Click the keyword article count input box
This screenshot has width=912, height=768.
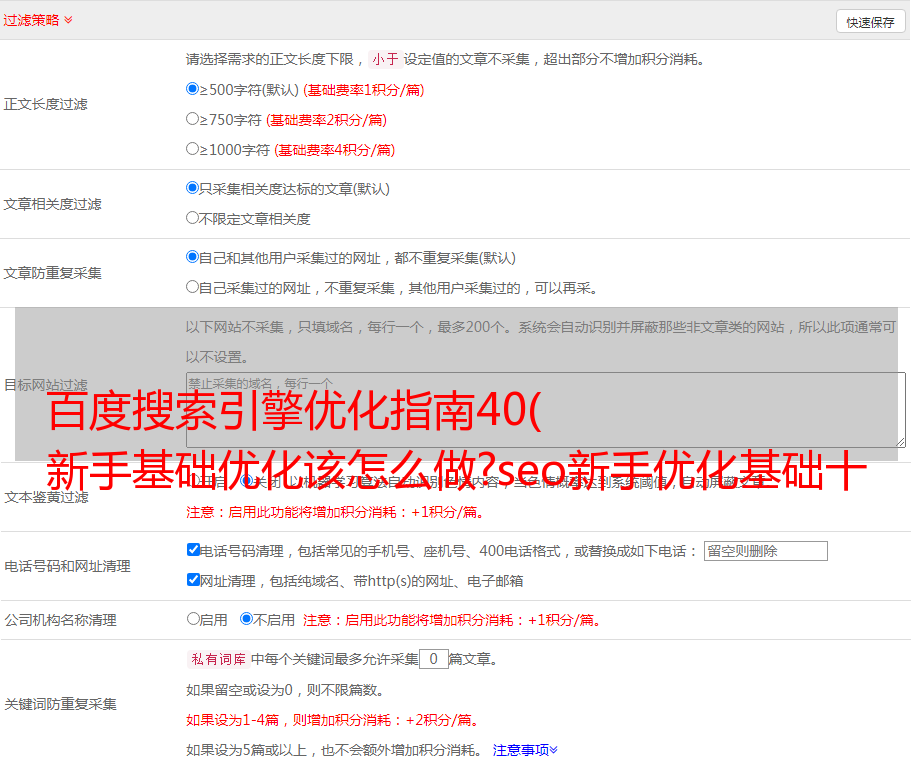click(x=433, y=659)
